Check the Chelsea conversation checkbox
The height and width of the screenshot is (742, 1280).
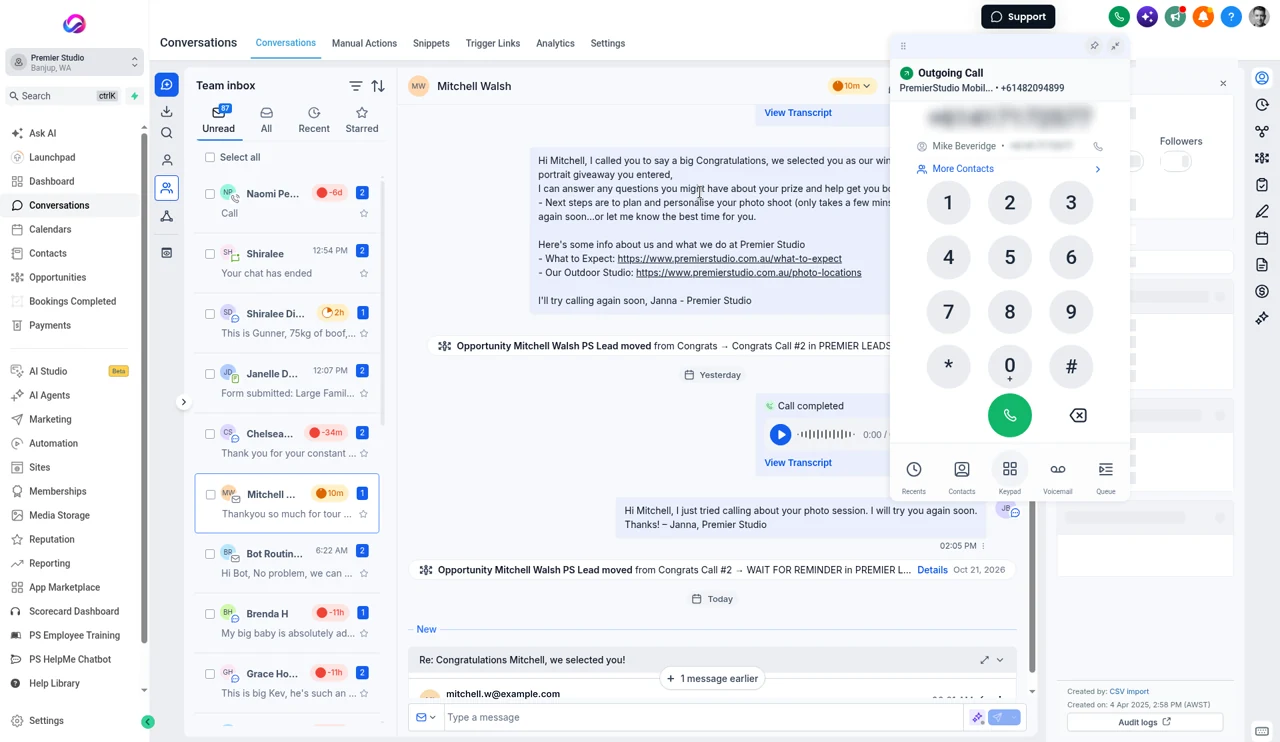pyautogui.click(x=210, y=434)
